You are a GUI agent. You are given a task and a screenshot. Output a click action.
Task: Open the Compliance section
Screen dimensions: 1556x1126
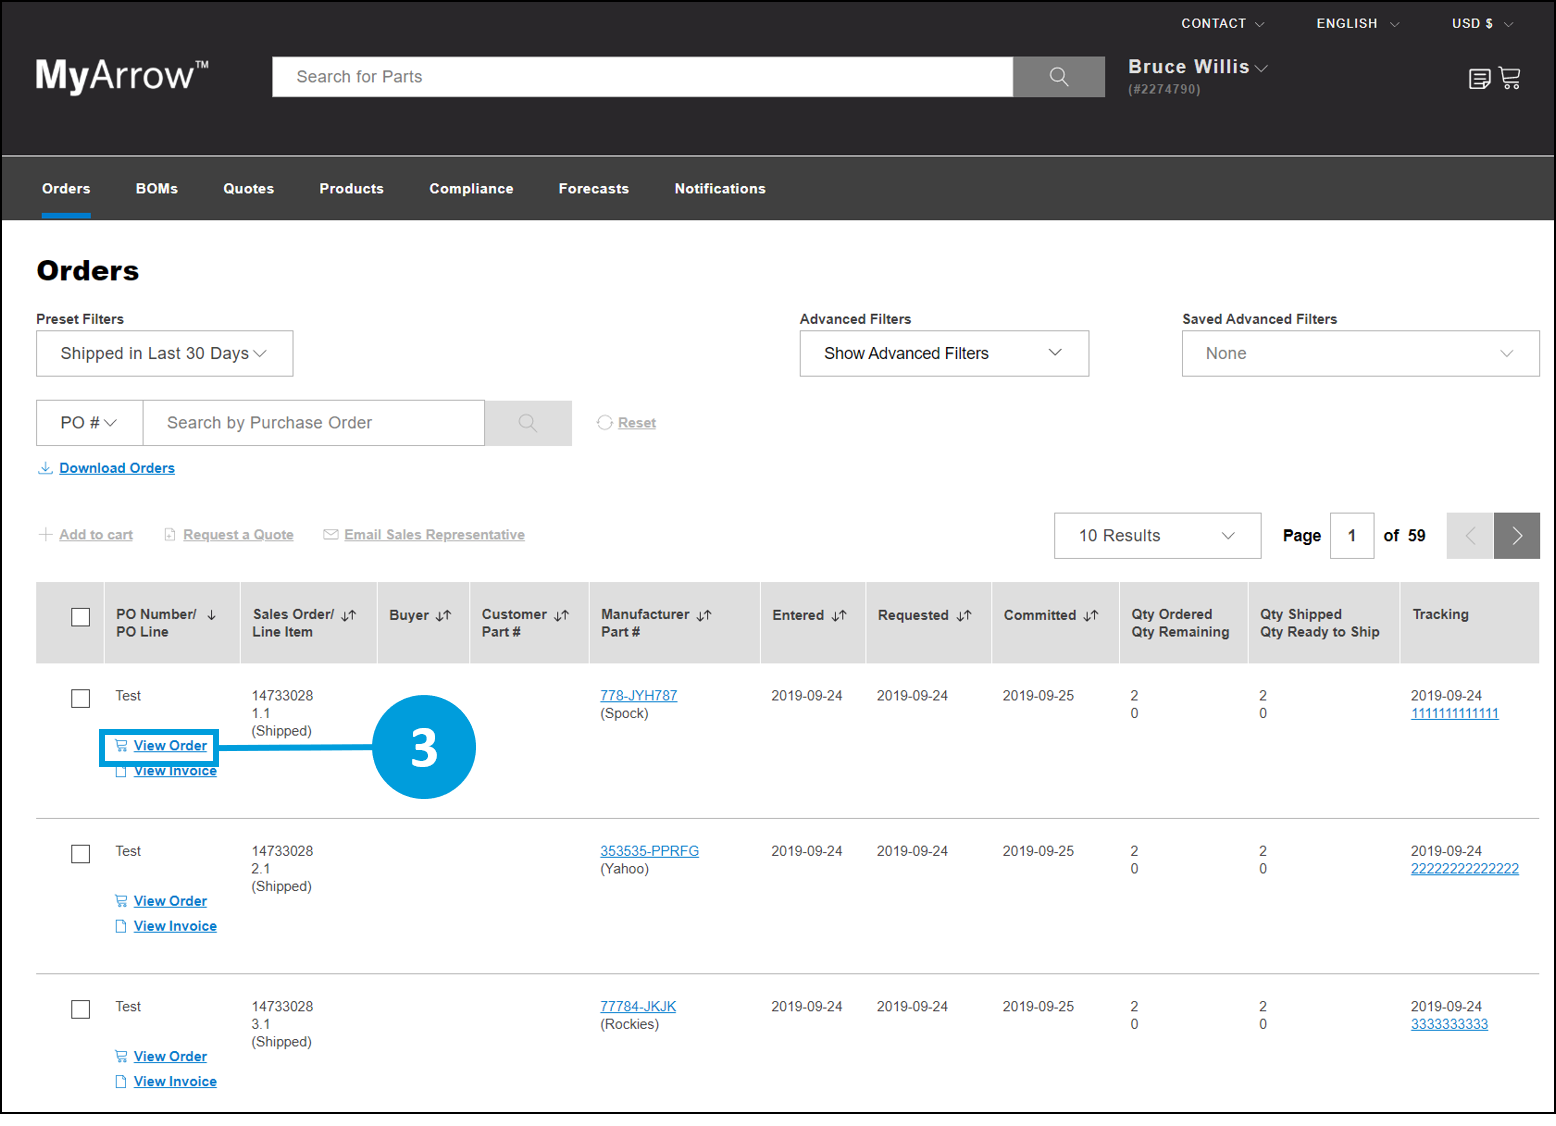[x=471, y=188]
